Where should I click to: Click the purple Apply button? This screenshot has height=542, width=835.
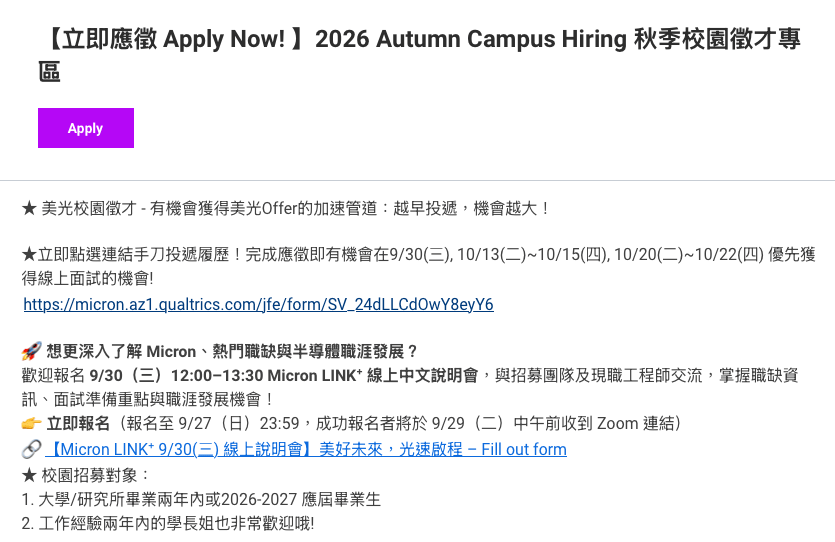tap(86, 128)
